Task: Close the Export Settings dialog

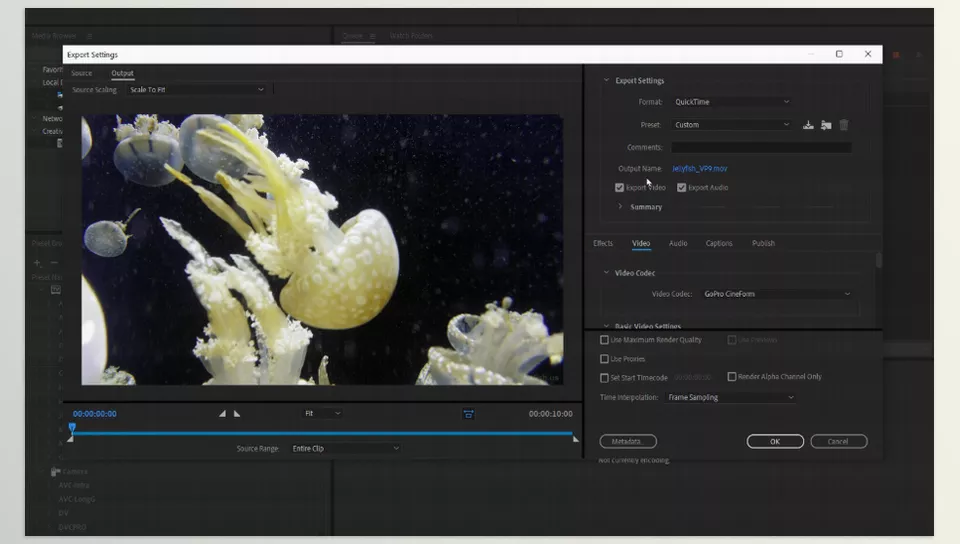Action: point(868,54)
